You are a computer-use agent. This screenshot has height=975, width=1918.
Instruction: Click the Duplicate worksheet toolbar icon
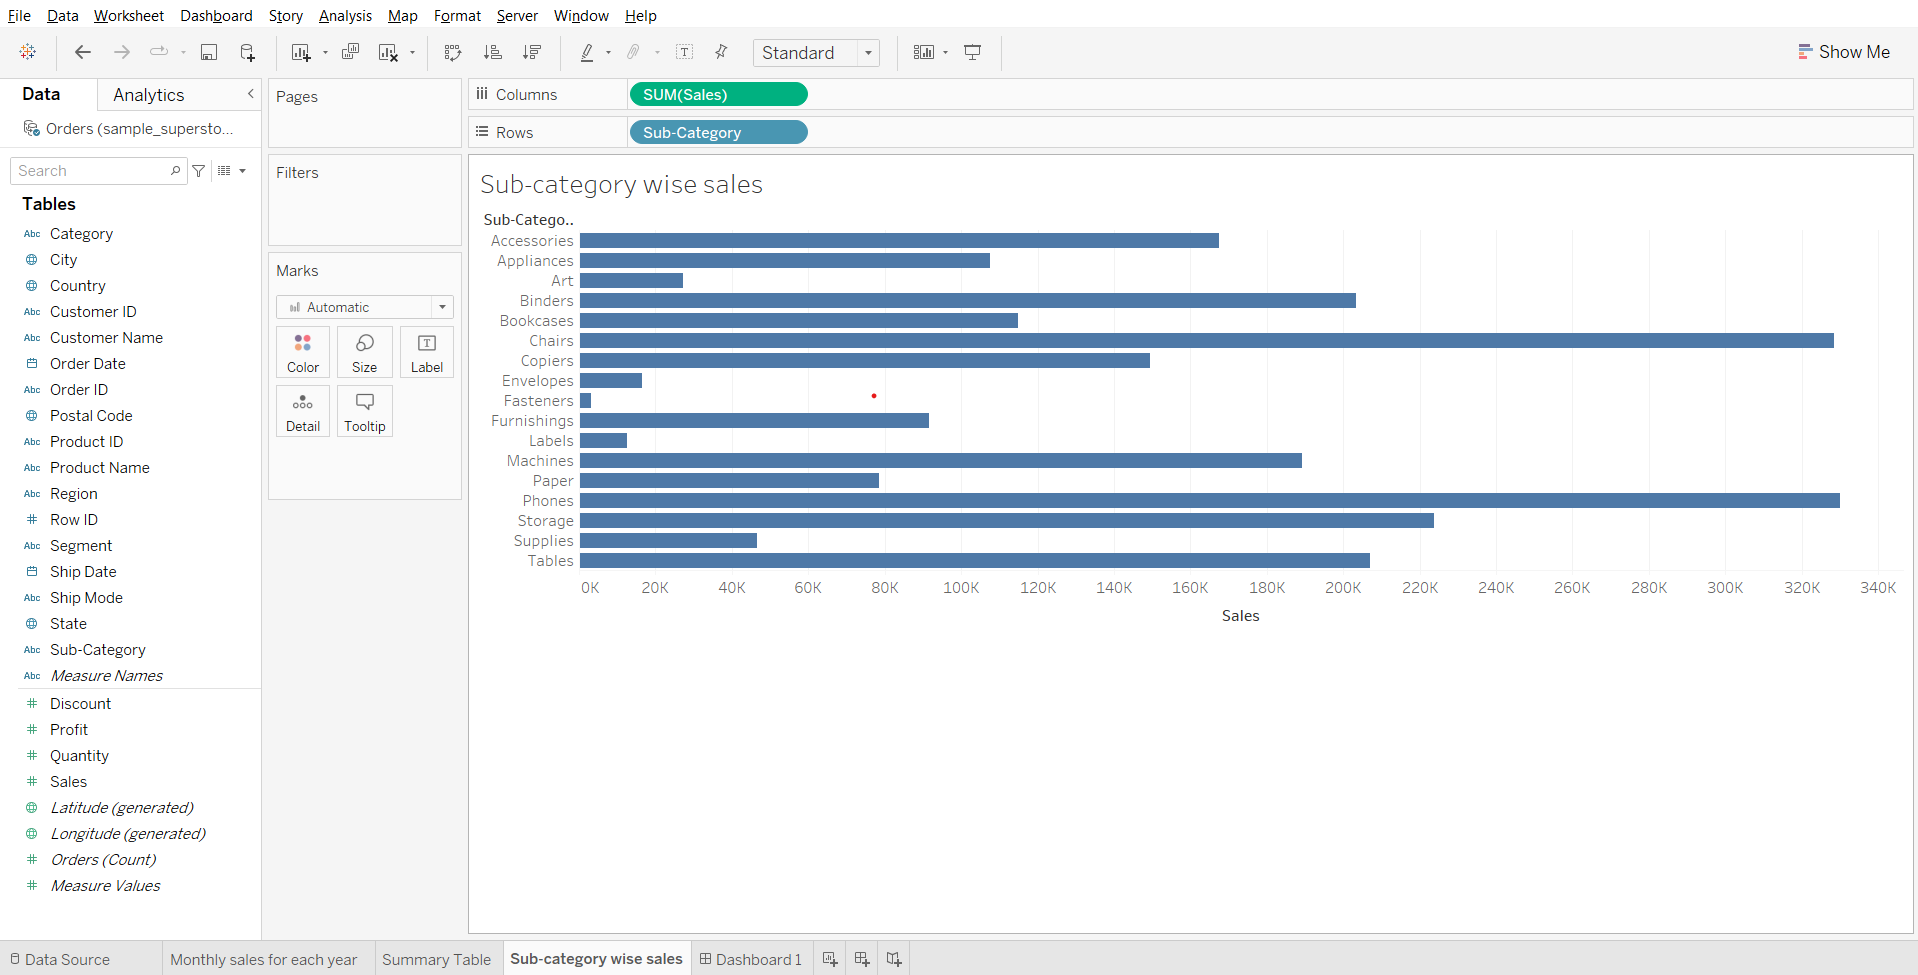tap(350, 52)
